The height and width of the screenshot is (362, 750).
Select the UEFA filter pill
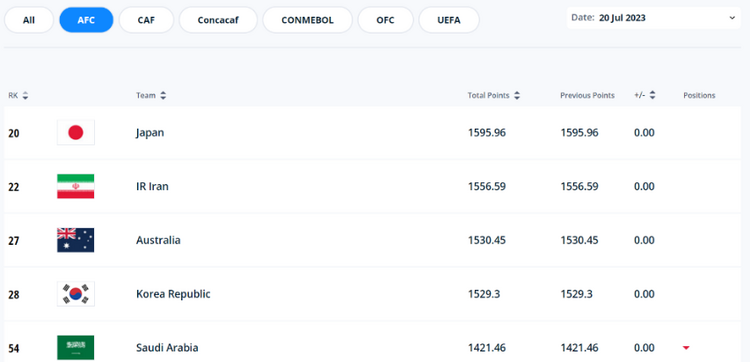(449, 20)
